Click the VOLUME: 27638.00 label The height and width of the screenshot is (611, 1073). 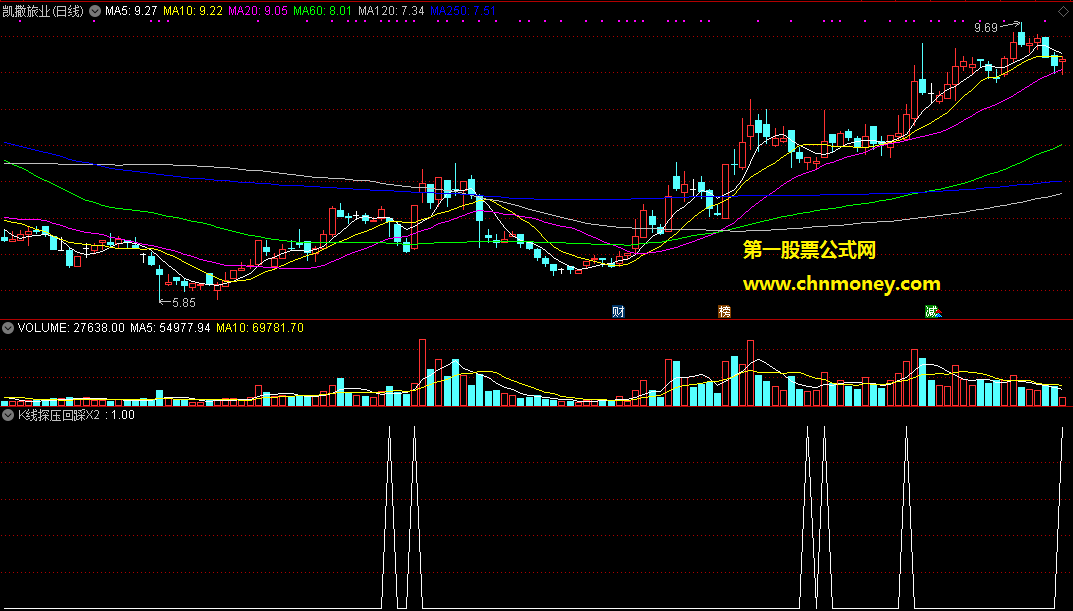(x=71, y=328)
